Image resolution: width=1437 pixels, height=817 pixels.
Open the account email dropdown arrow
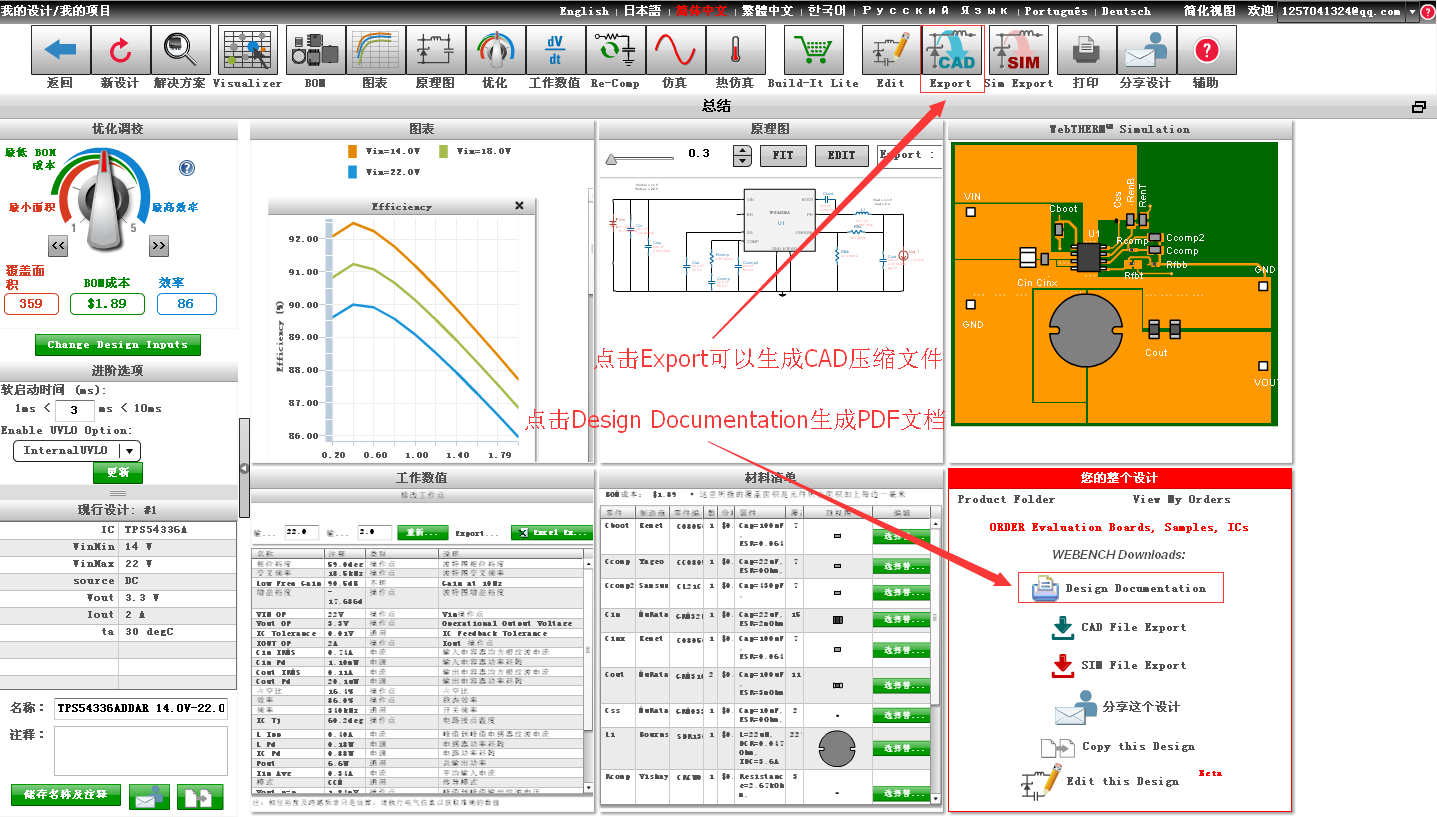[1412, 11]
